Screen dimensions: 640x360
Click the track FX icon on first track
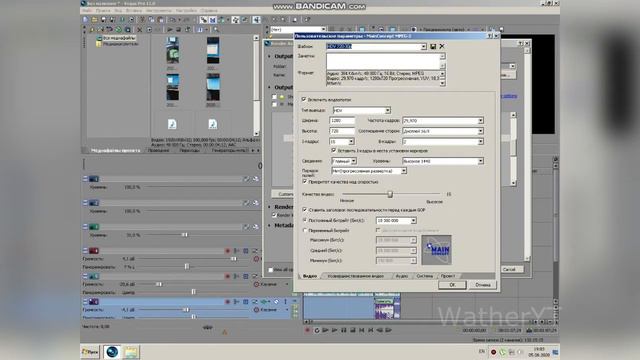tap(247, 179)
